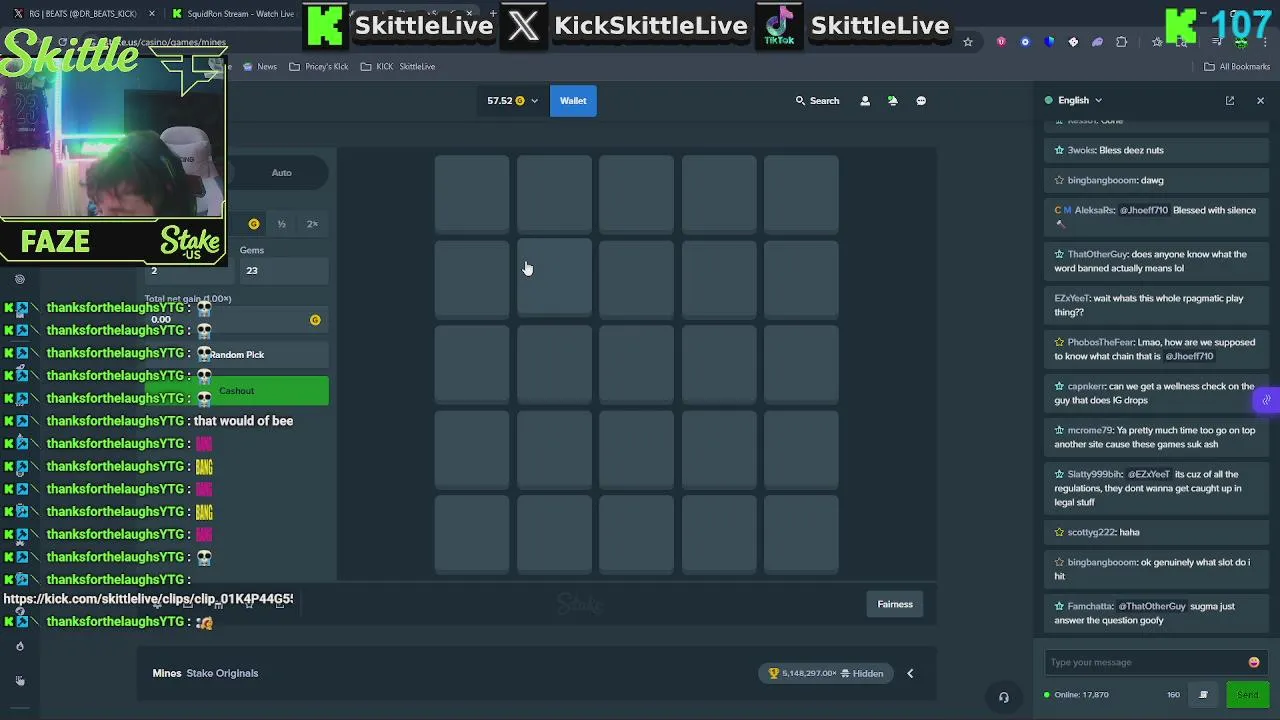Halve the bet with ½ button
This screenshot has height=720, width=1280.
coord(282,224)
